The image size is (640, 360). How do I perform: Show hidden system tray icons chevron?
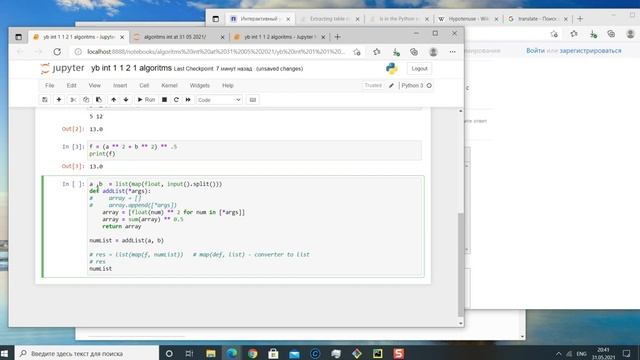click(x=558, y=353)
